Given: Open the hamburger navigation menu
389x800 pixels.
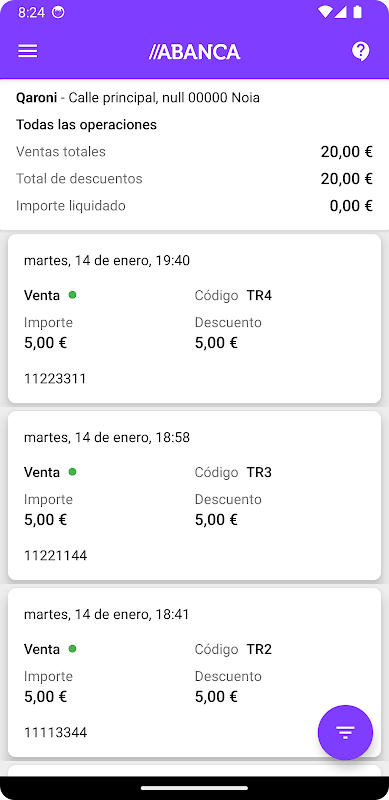Looking at the screenshot, I should [x=28, y=51].
